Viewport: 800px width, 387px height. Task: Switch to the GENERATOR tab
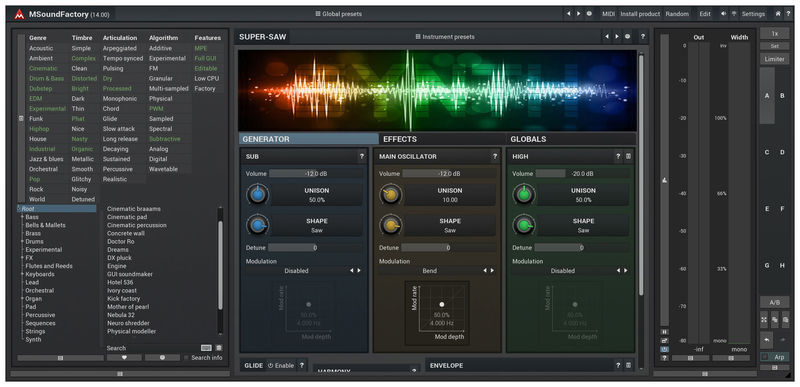point(308,139)
